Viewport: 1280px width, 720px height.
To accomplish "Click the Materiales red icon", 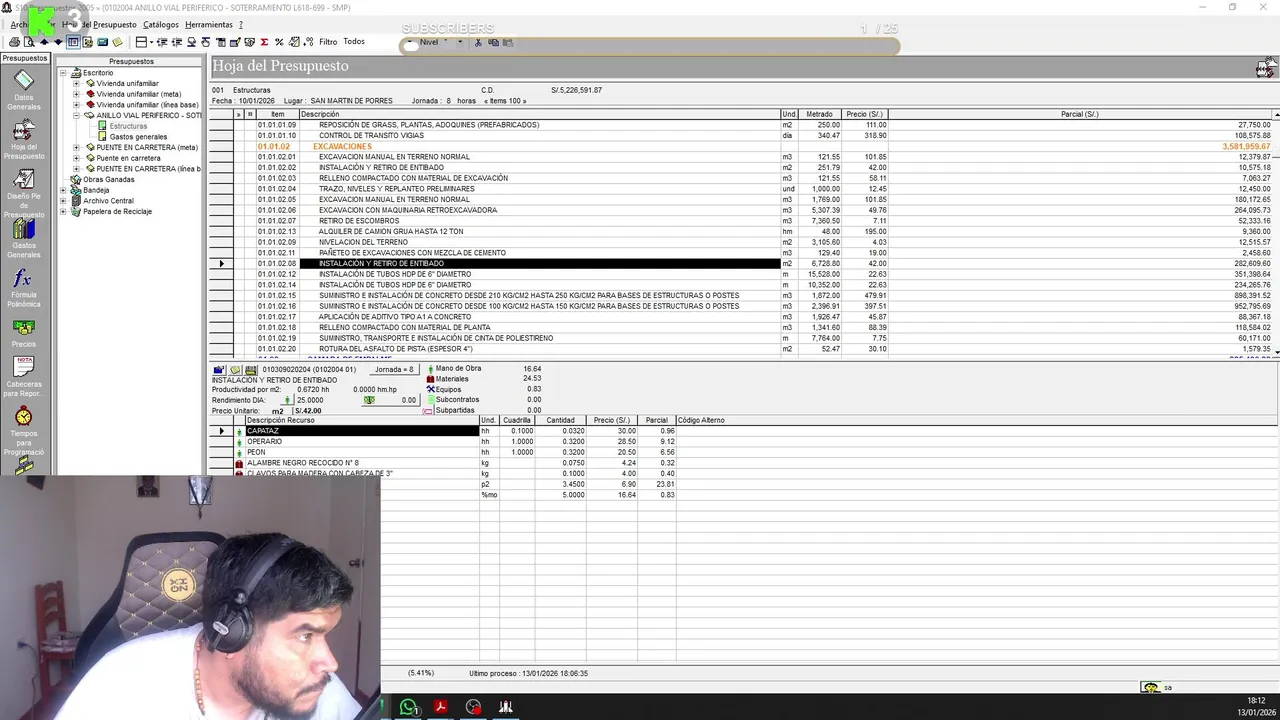I will (x=430, y=379).
